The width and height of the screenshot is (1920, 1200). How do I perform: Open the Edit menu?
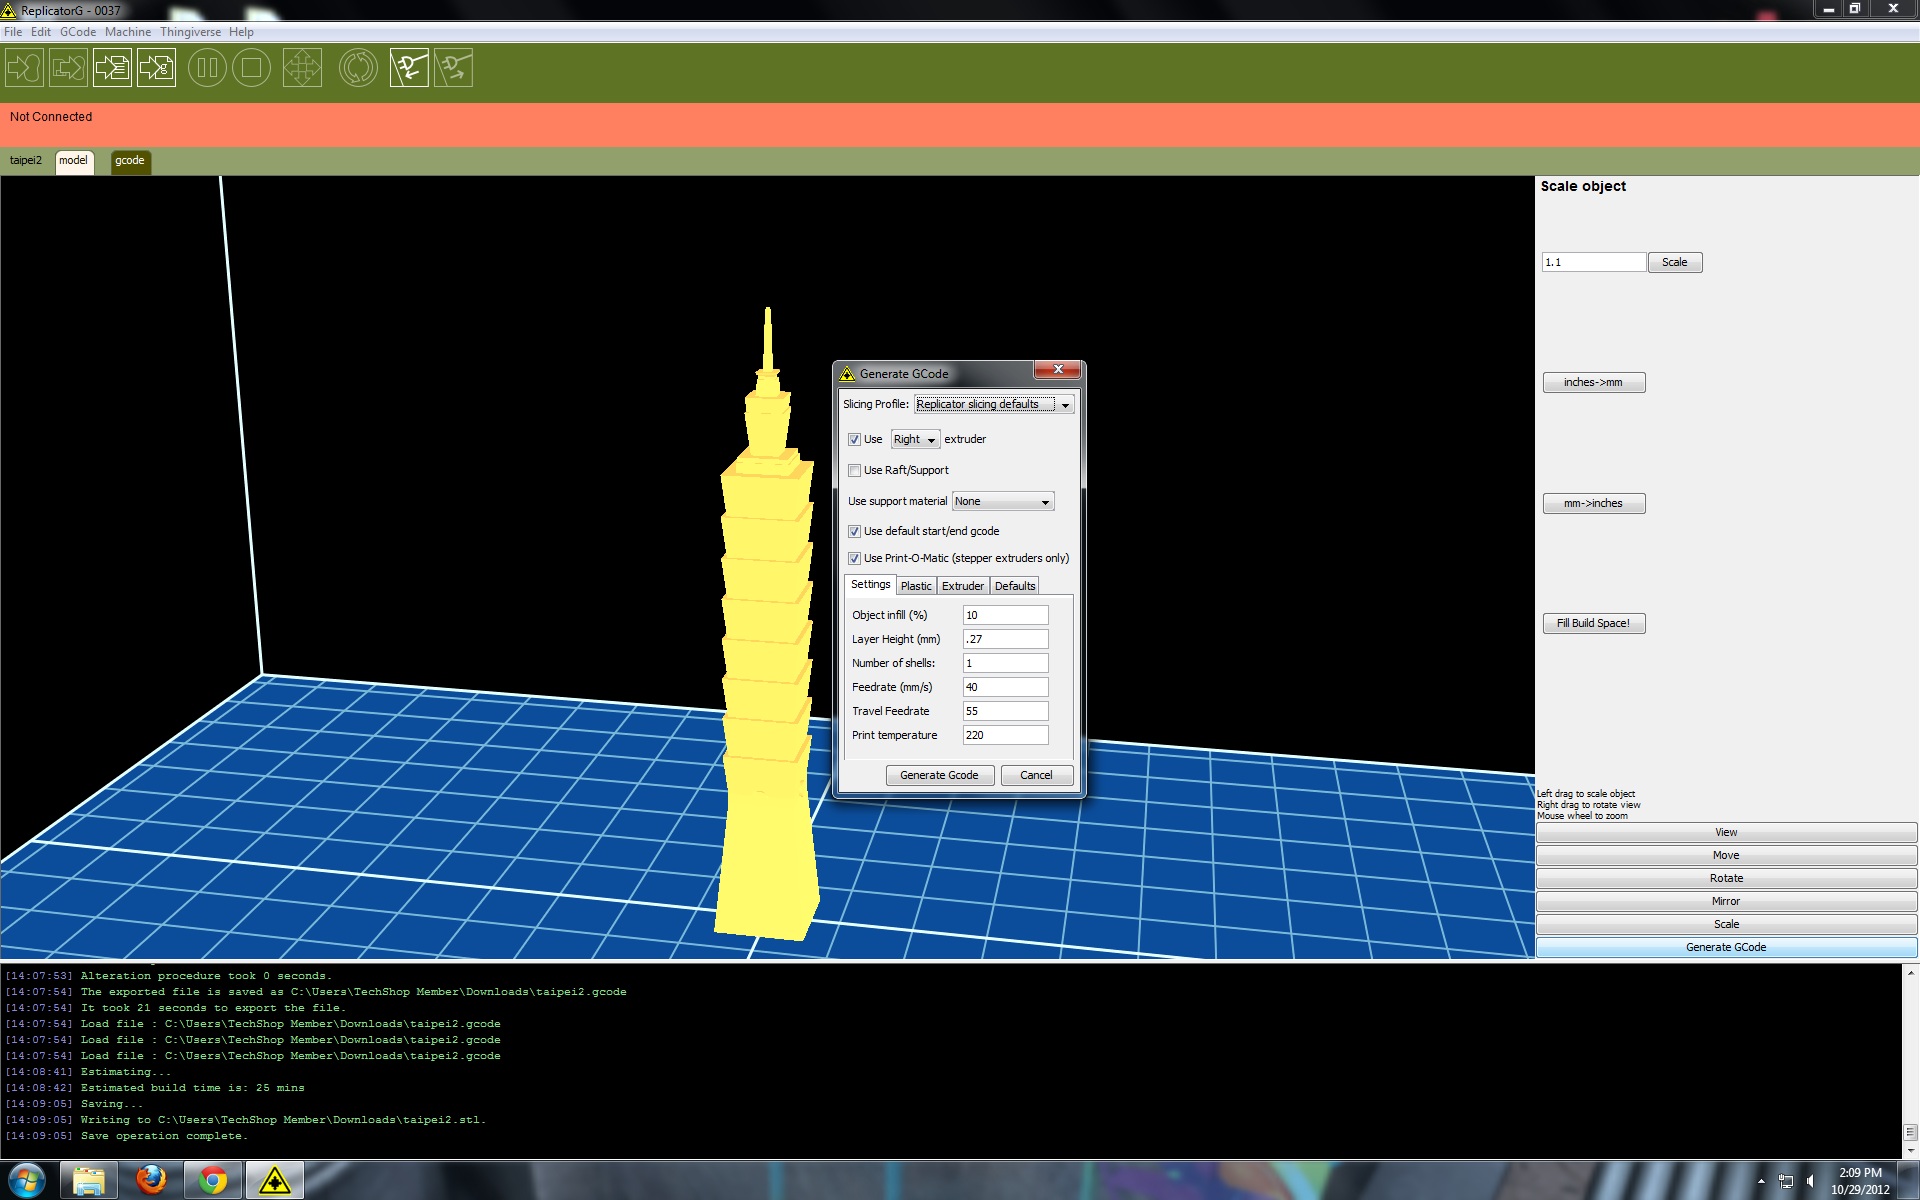41,32
